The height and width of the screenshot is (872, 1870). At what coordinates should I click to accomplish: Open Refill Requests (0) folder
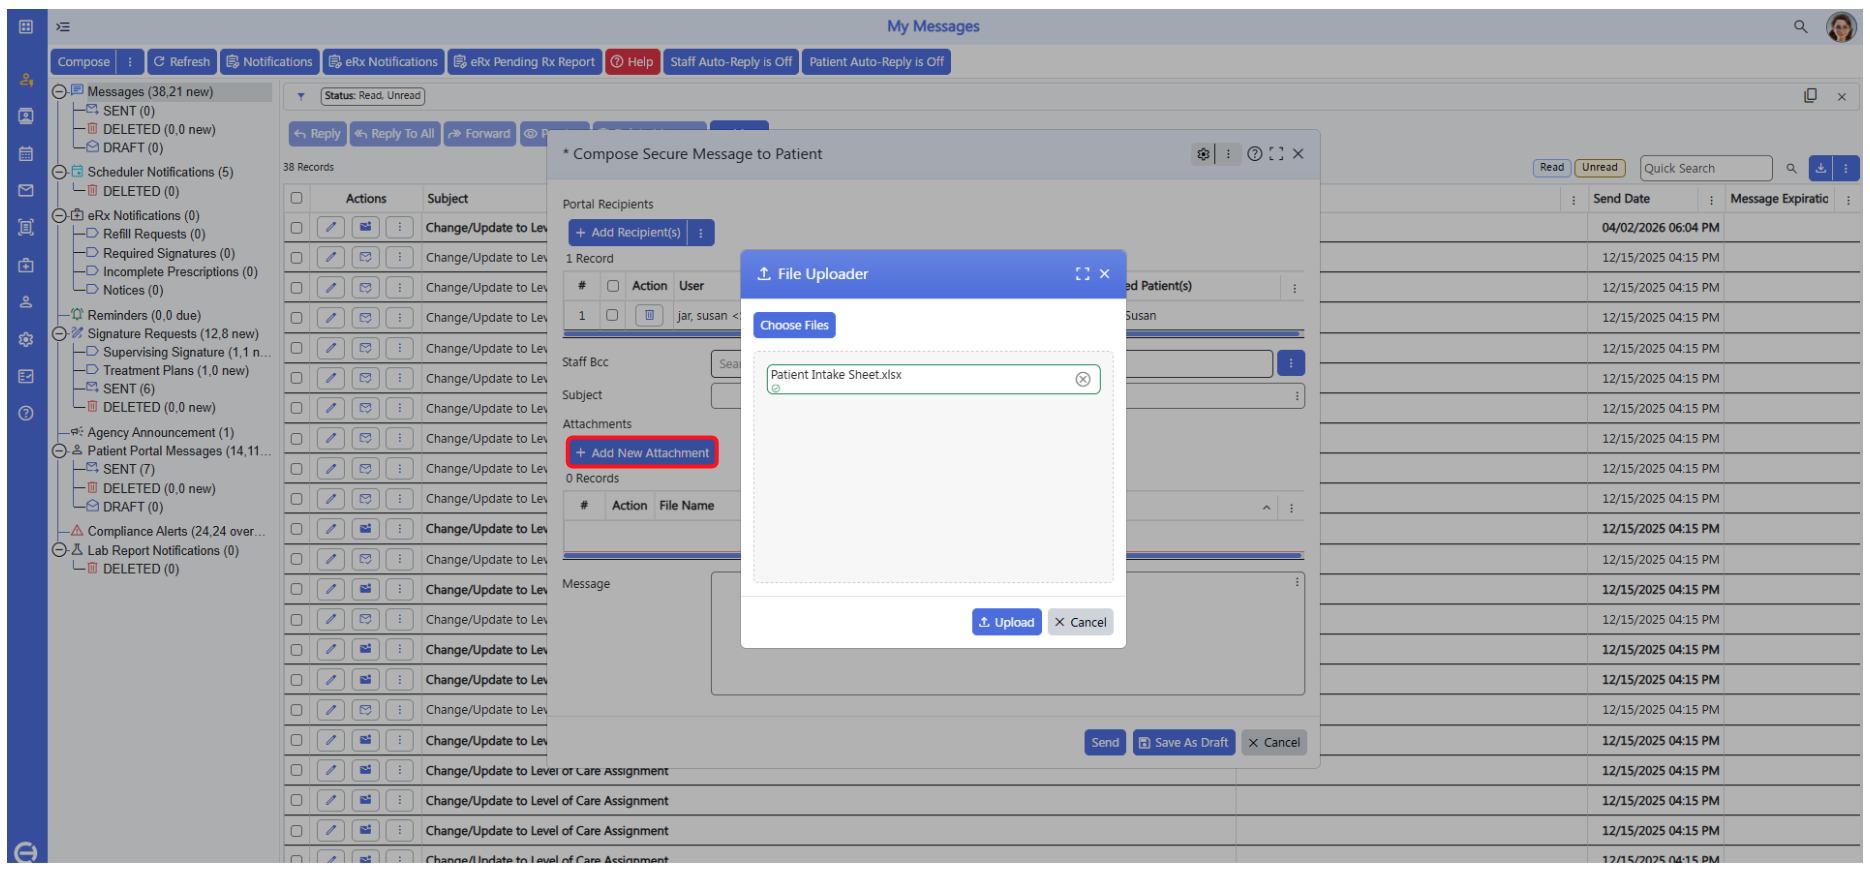point(154,234)
